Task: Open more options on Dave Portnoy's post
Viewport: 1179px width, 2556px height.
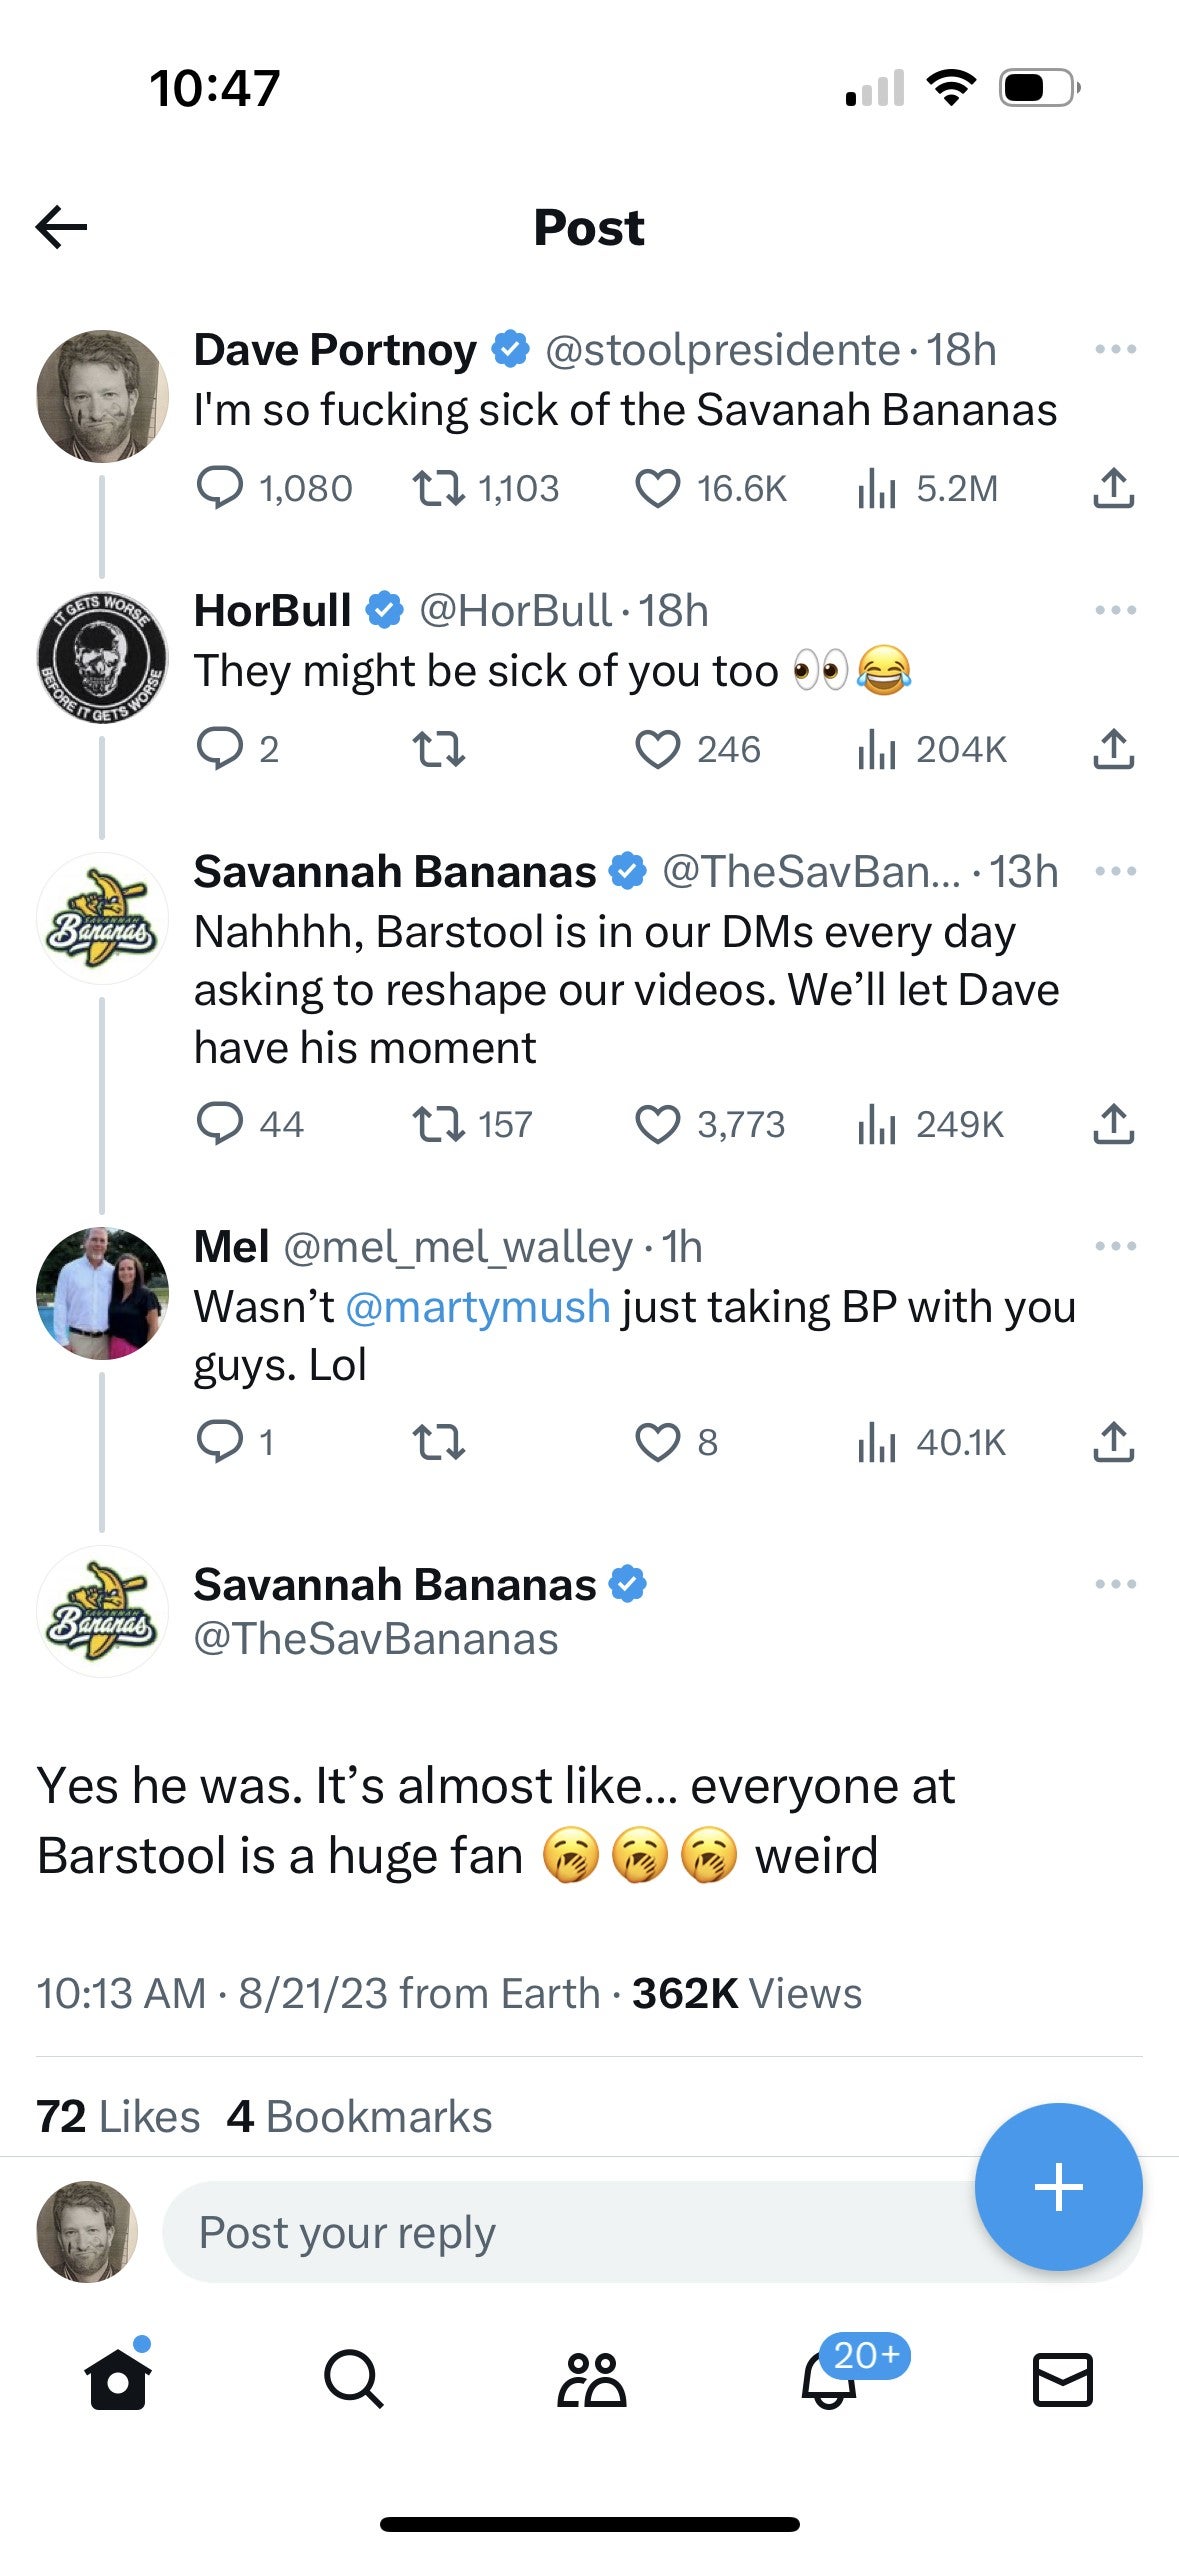Action: 1115,350
